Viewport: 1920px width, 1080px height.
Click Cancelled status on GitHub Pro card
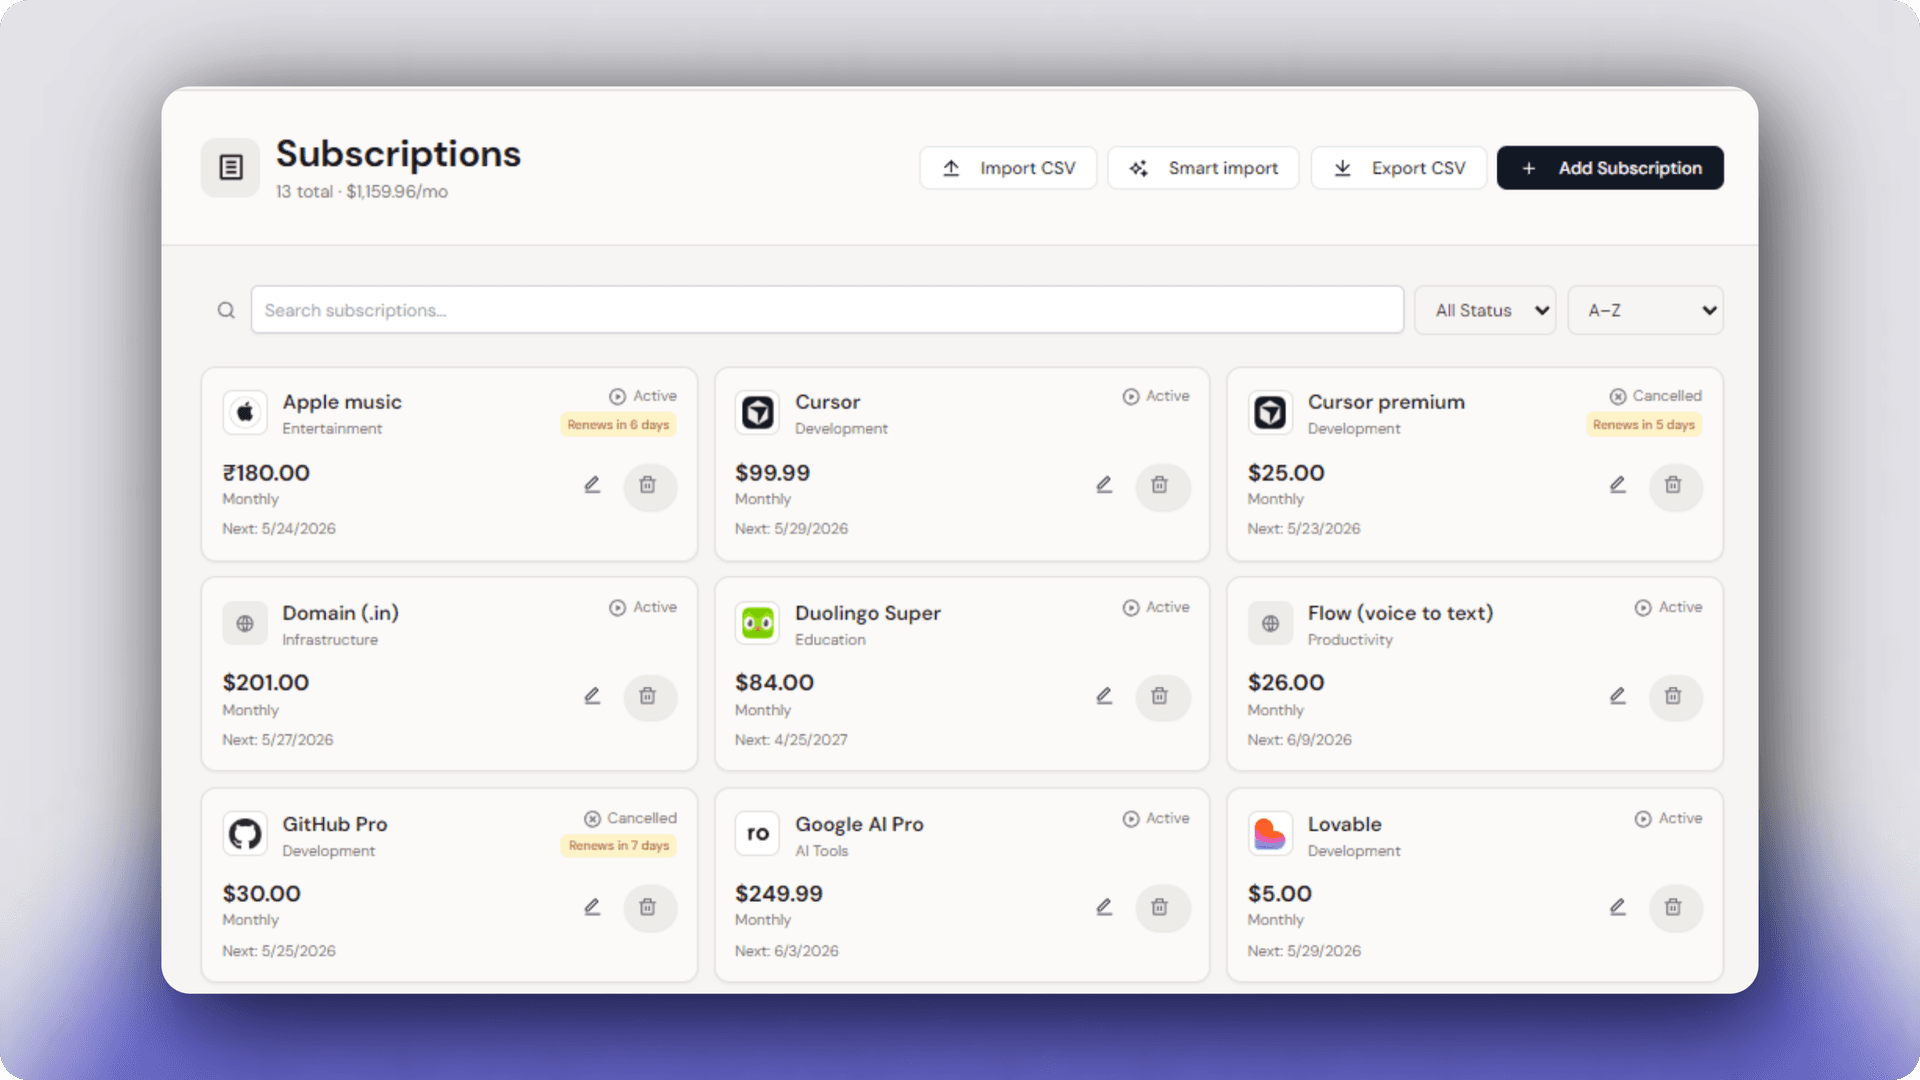[x=630, y=818]
